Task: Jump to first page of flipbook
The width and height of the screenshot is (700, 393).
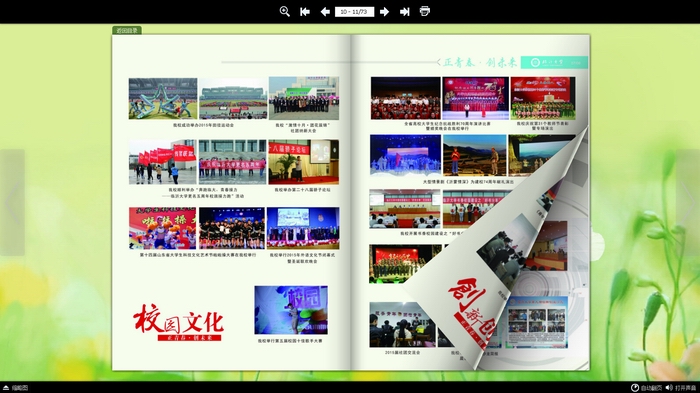Action: pyautogui.click(x=305, y=12)
